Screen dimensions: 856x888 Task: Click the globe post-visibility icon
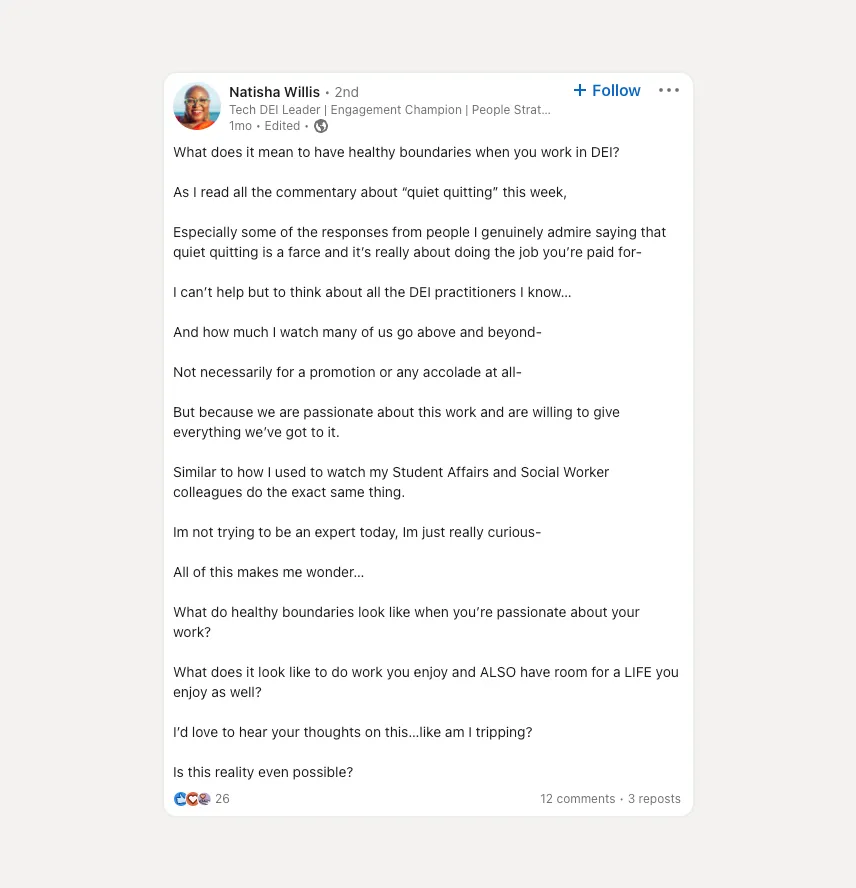click(x=320, y=126)
